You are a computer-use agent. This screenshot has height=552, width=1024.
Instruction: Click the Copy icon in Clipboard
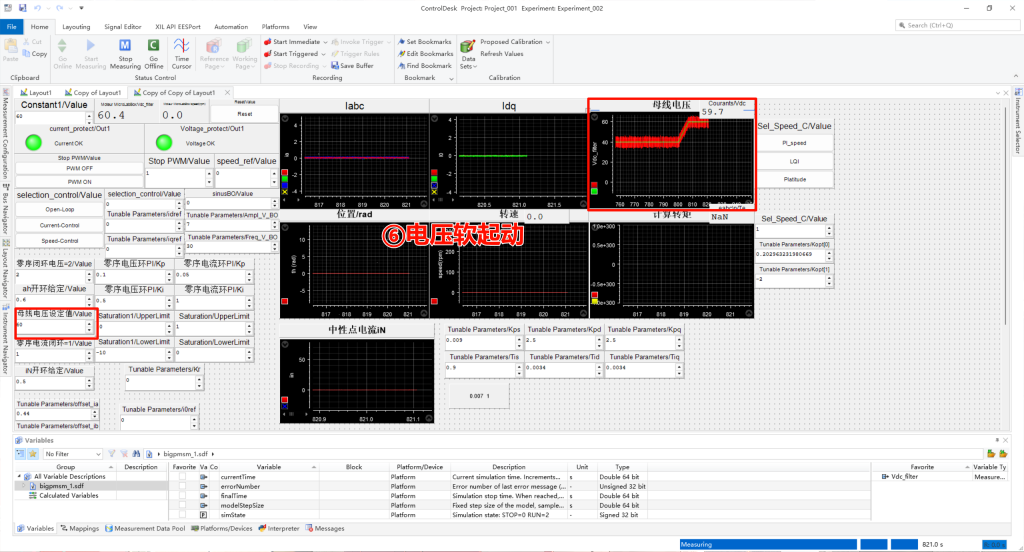[x=27, y=54]
